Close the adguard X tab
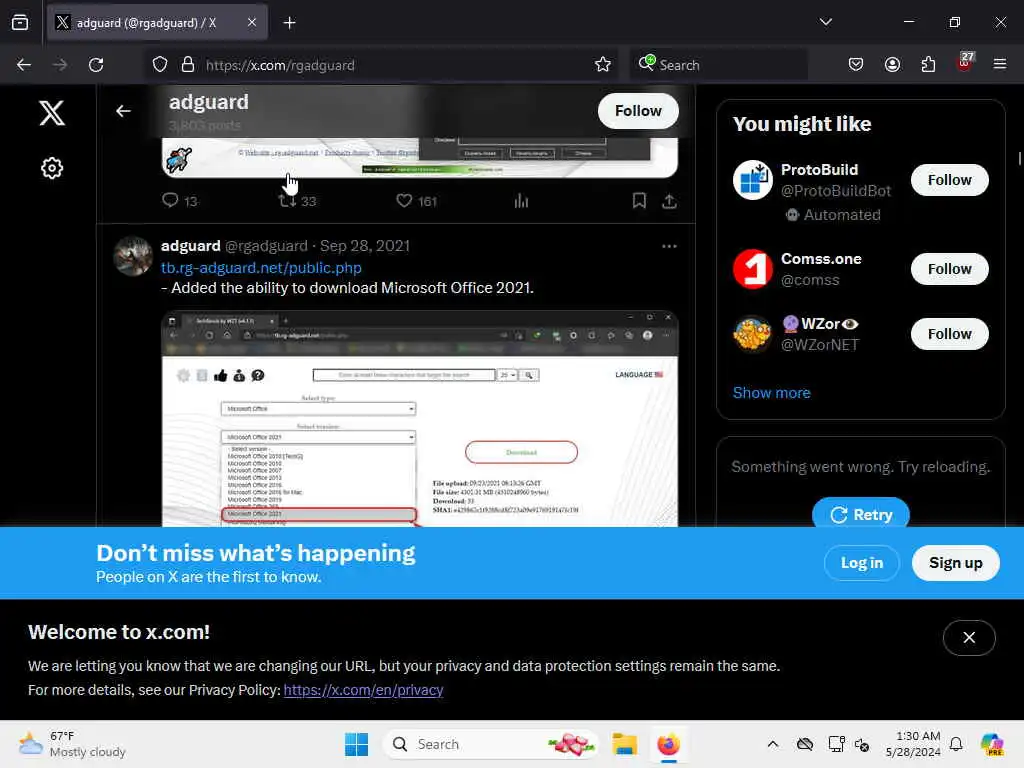This screenshot has width=1024, height=768. 252,22
